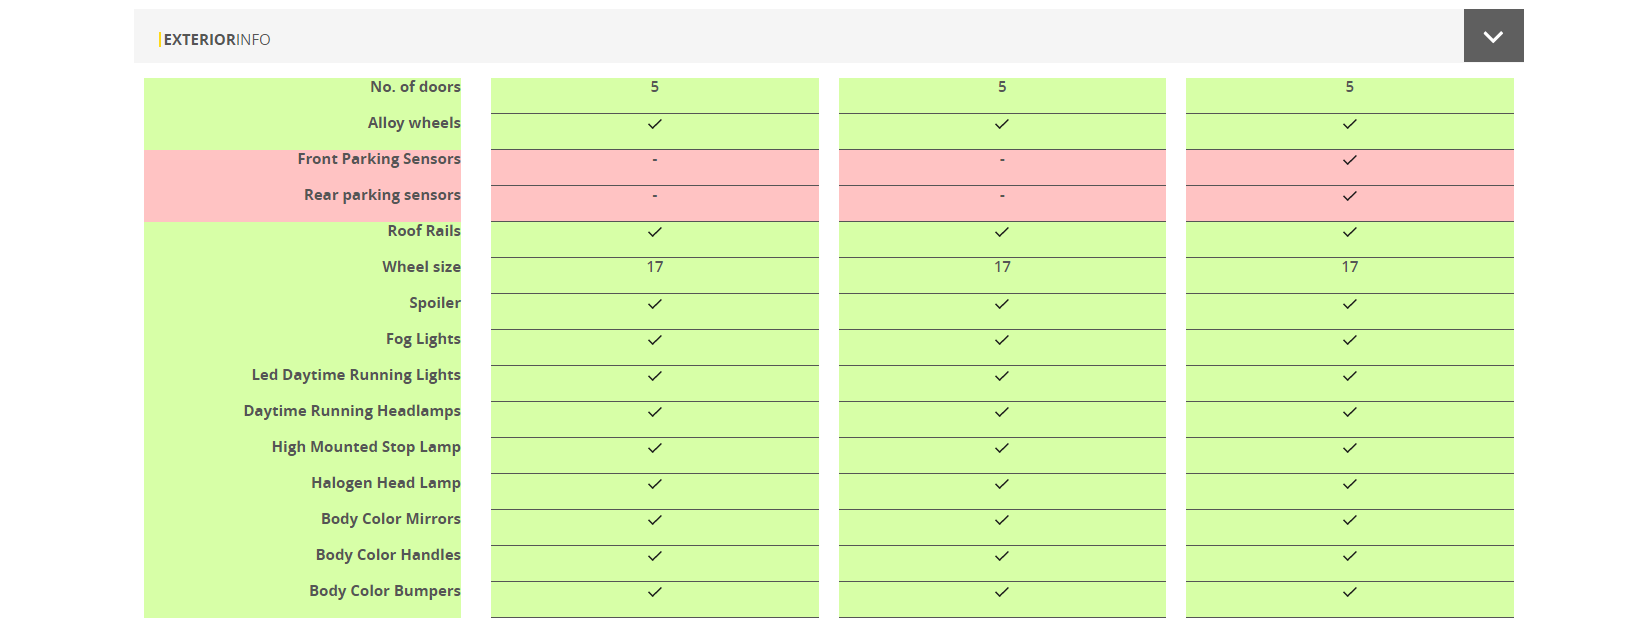Click the Wheel size row label
This screenshot has height=626, width=1630.
coord(421,267)
